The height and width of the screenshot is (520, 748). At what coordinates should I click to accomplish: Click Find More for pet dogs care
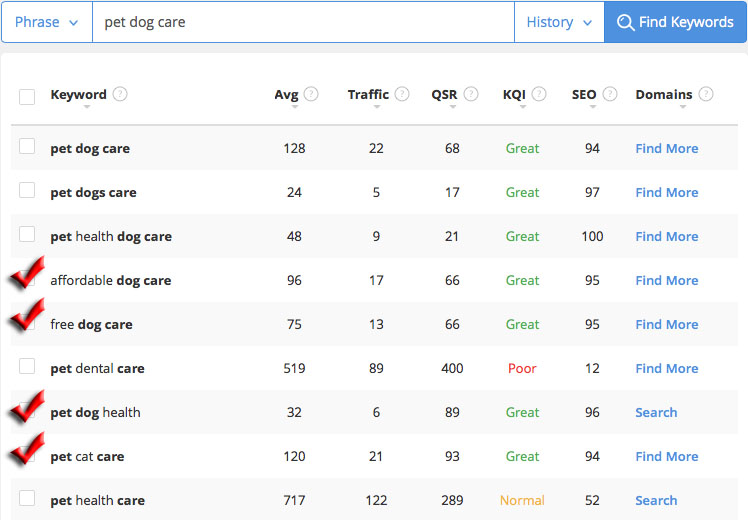click(x=666, y=192)
